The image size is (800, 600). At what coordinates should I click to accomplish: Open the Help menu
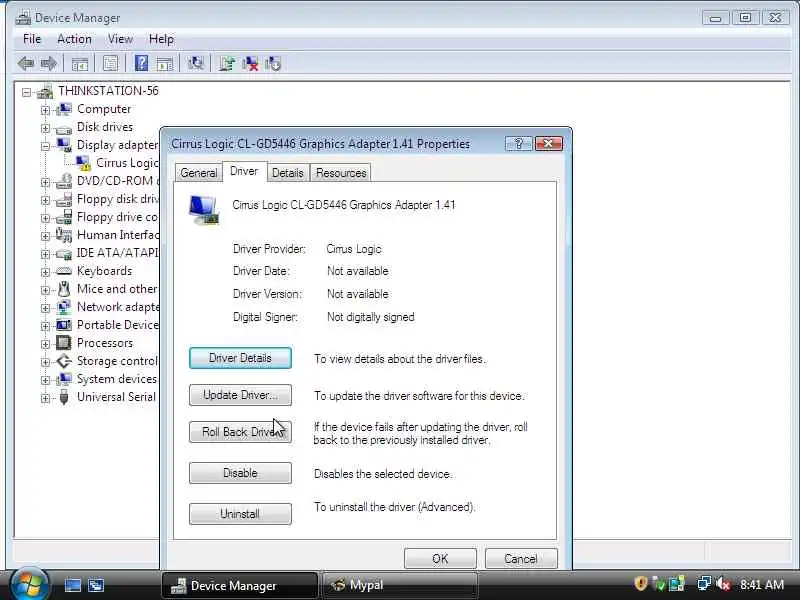point(161,39)
